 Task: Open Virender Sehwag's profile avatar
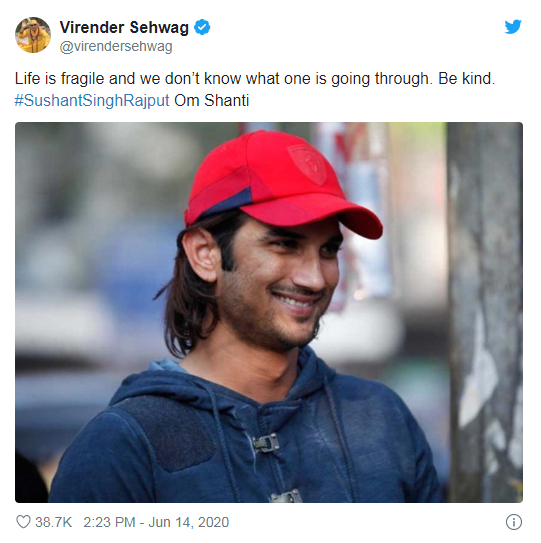(33, 35)
